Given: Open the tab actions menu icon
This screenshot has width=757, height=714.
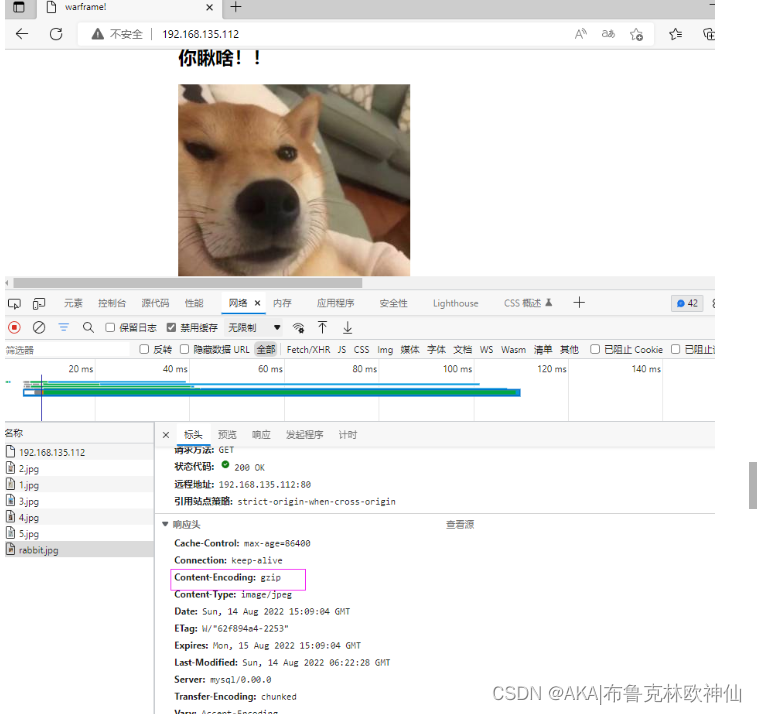Looking at the screenshot, I should (x=18, y=7).
